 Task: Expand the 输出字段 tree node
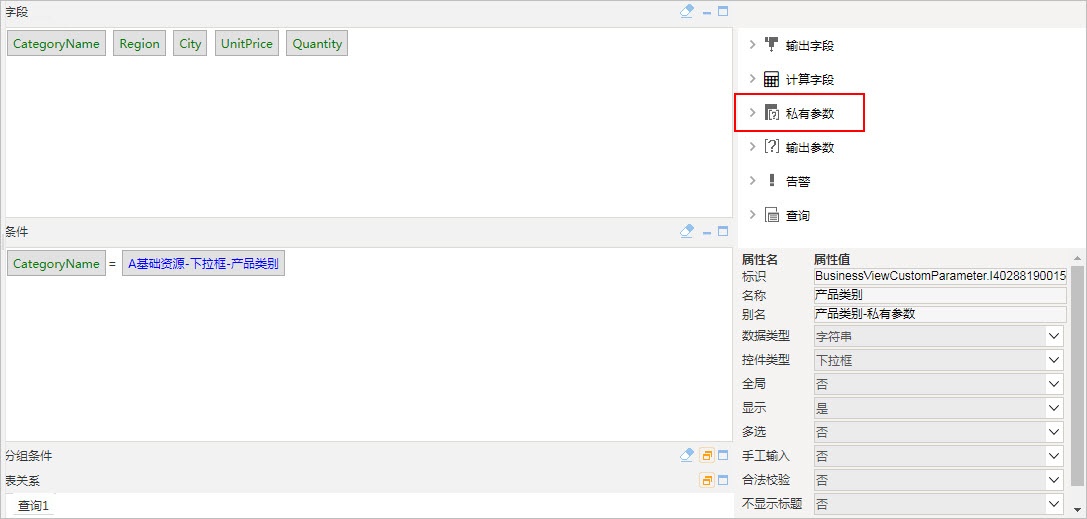click(x=752, y=45)
